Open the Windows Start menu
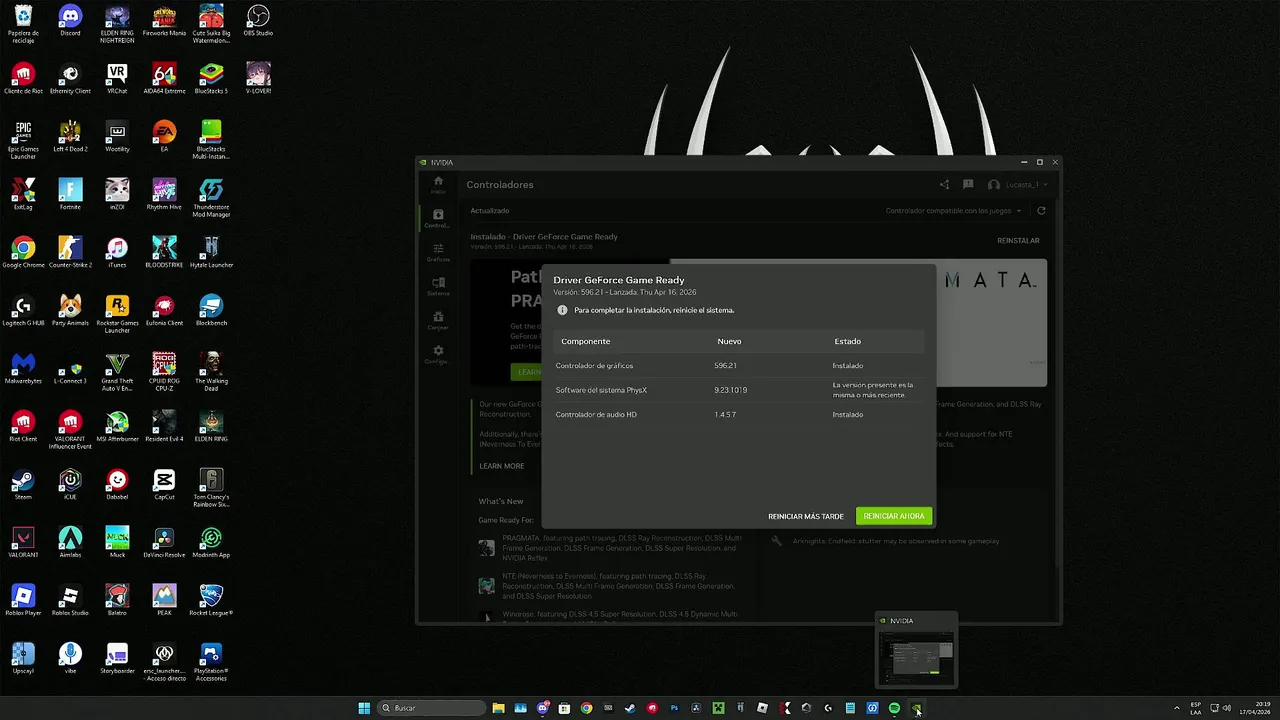This screenshot has width=1280, height=720. 364,708
